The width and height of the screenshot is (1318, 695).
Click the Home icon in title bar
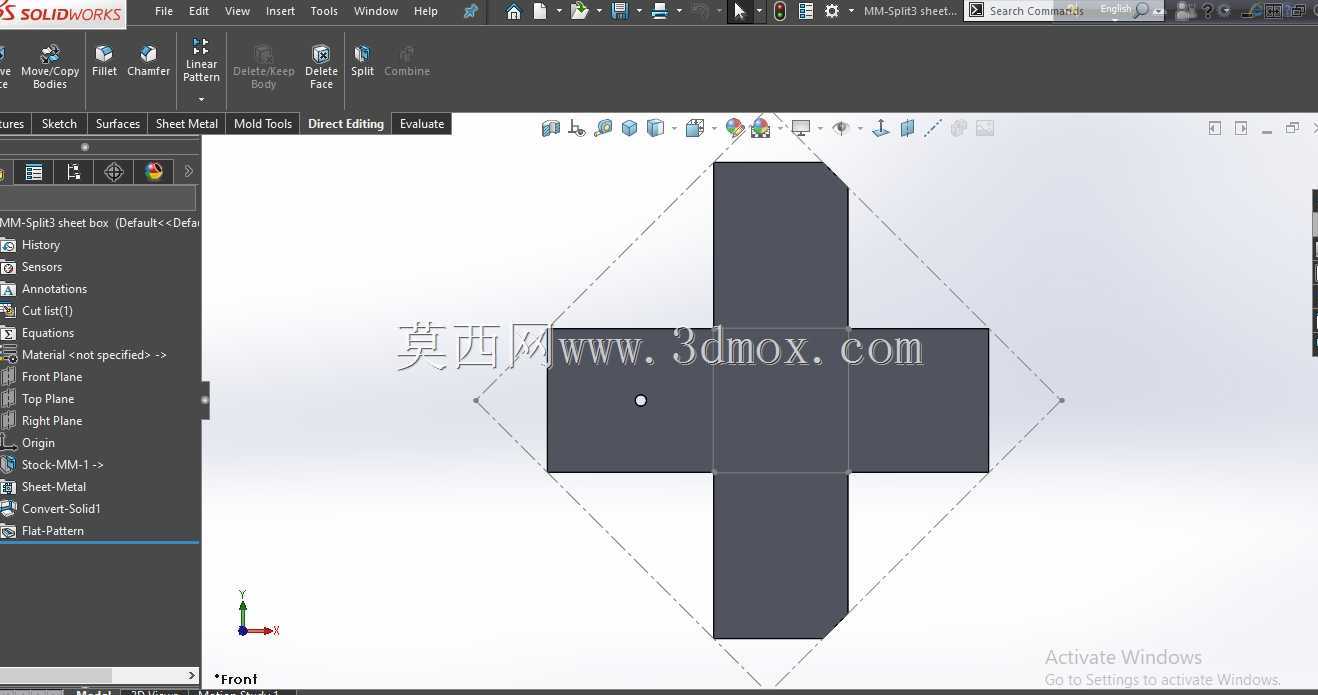513,11
